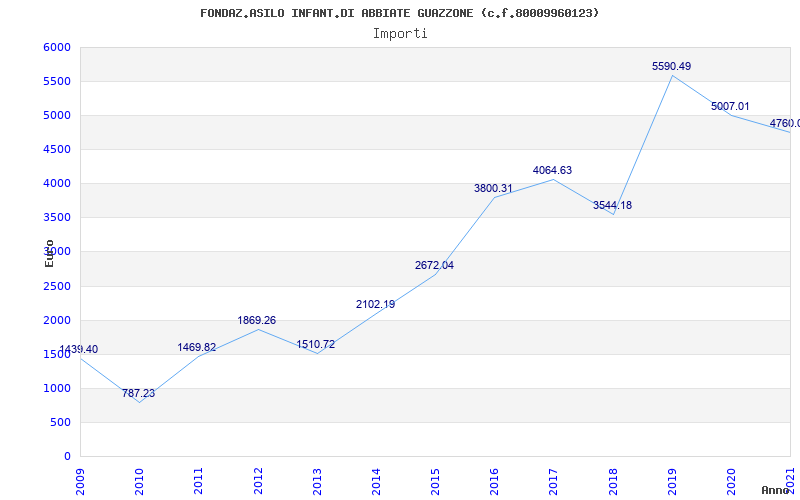Screen dimensions: 800x500
Task: Select the 1869.26 data label
Action: [x=257, y=320]
